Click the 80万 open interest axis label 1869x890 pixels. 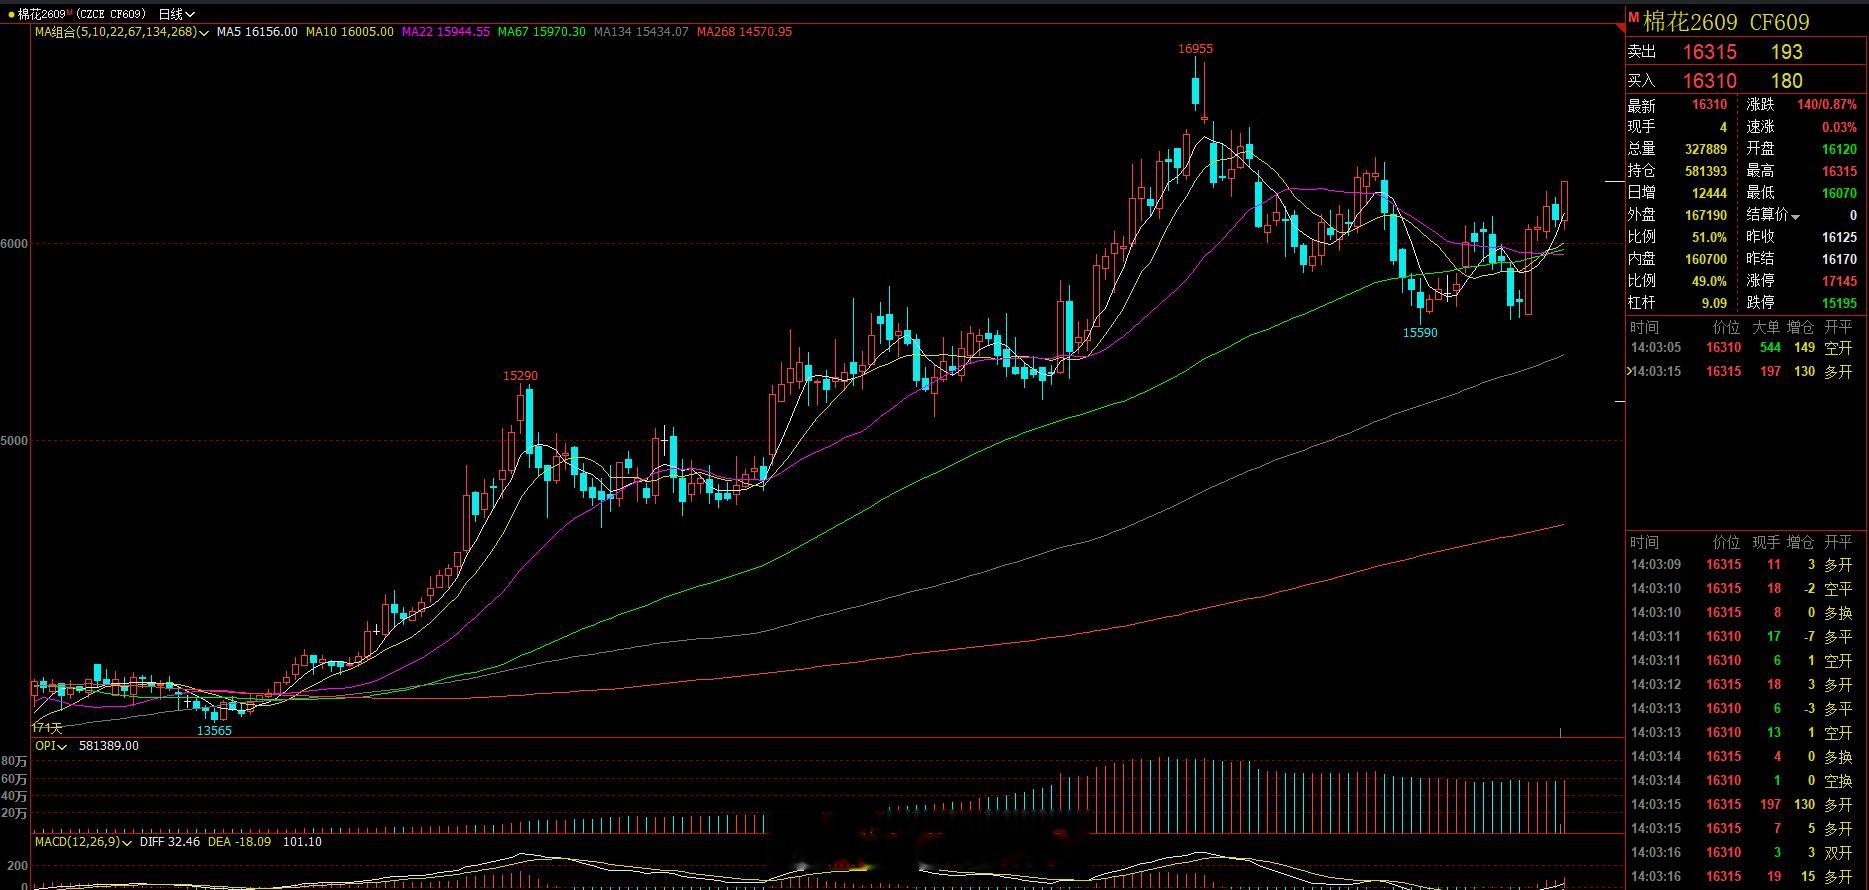tap(14, 762)
